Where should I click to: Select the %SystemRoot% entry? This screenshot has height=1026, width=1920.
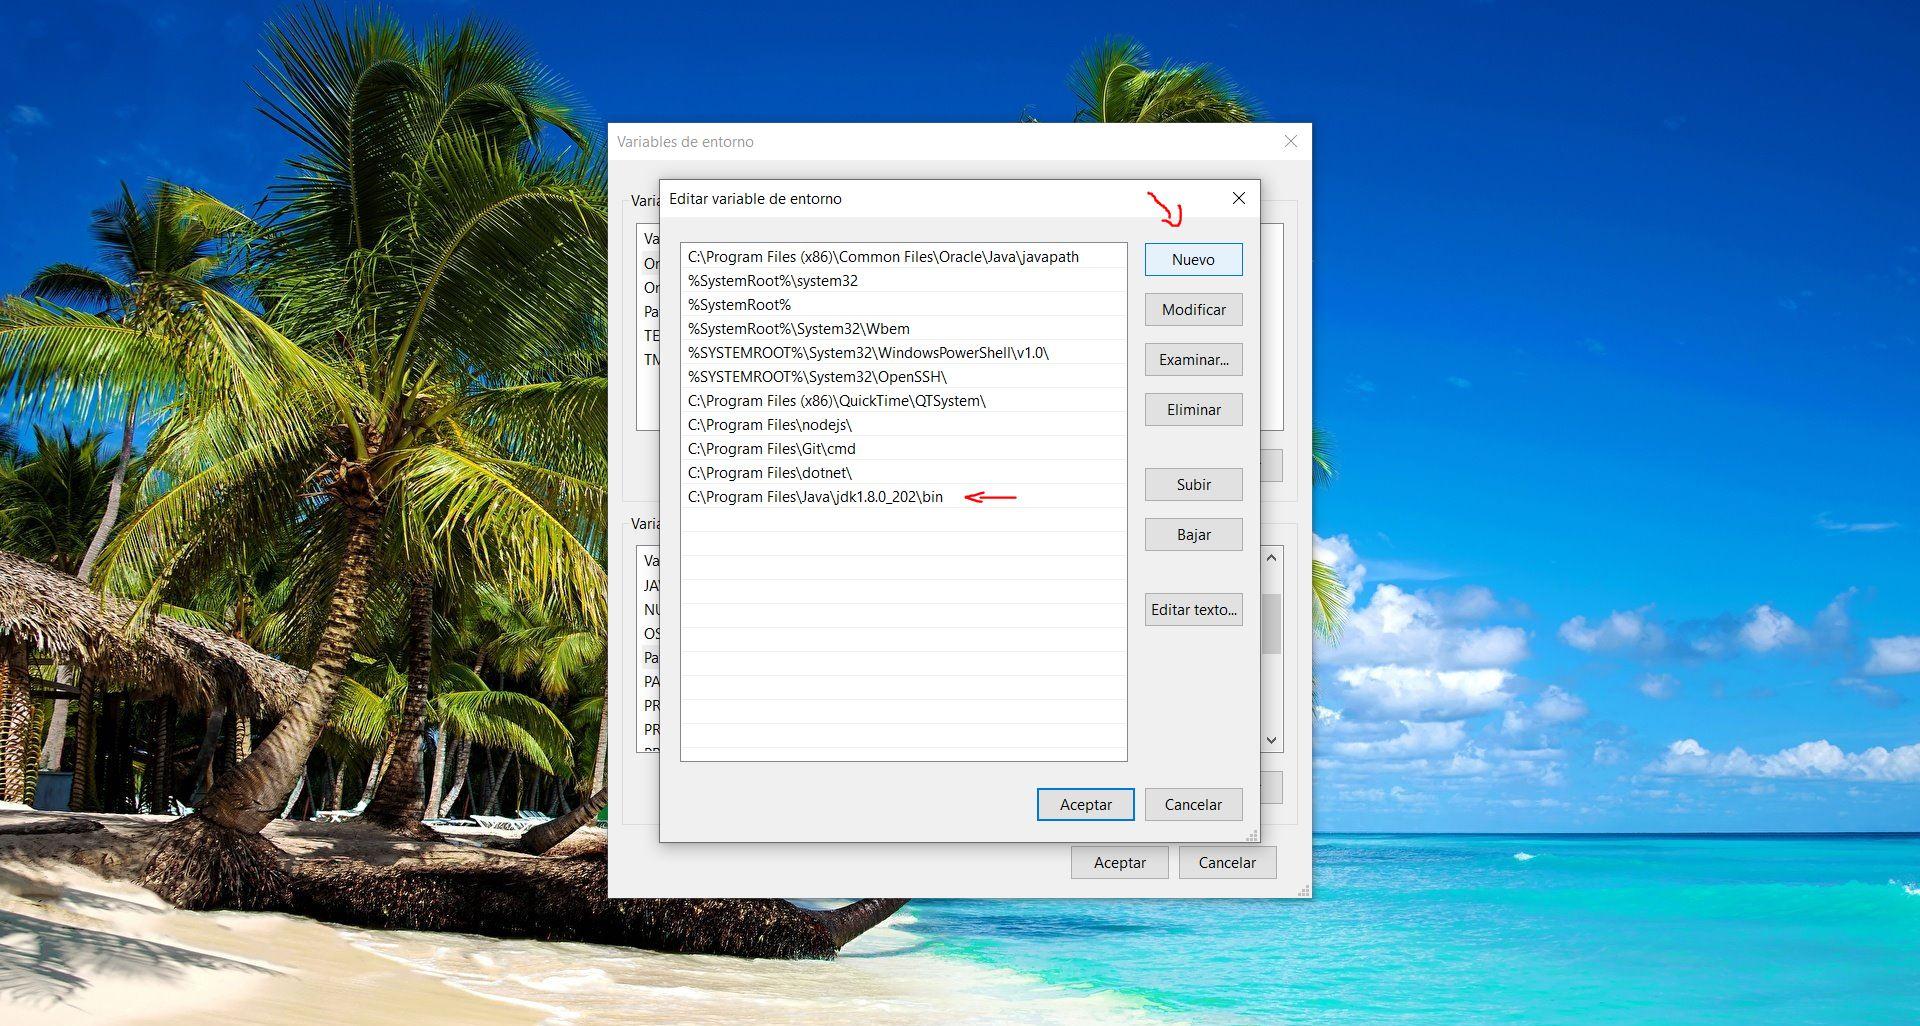[x=903, y=304]
